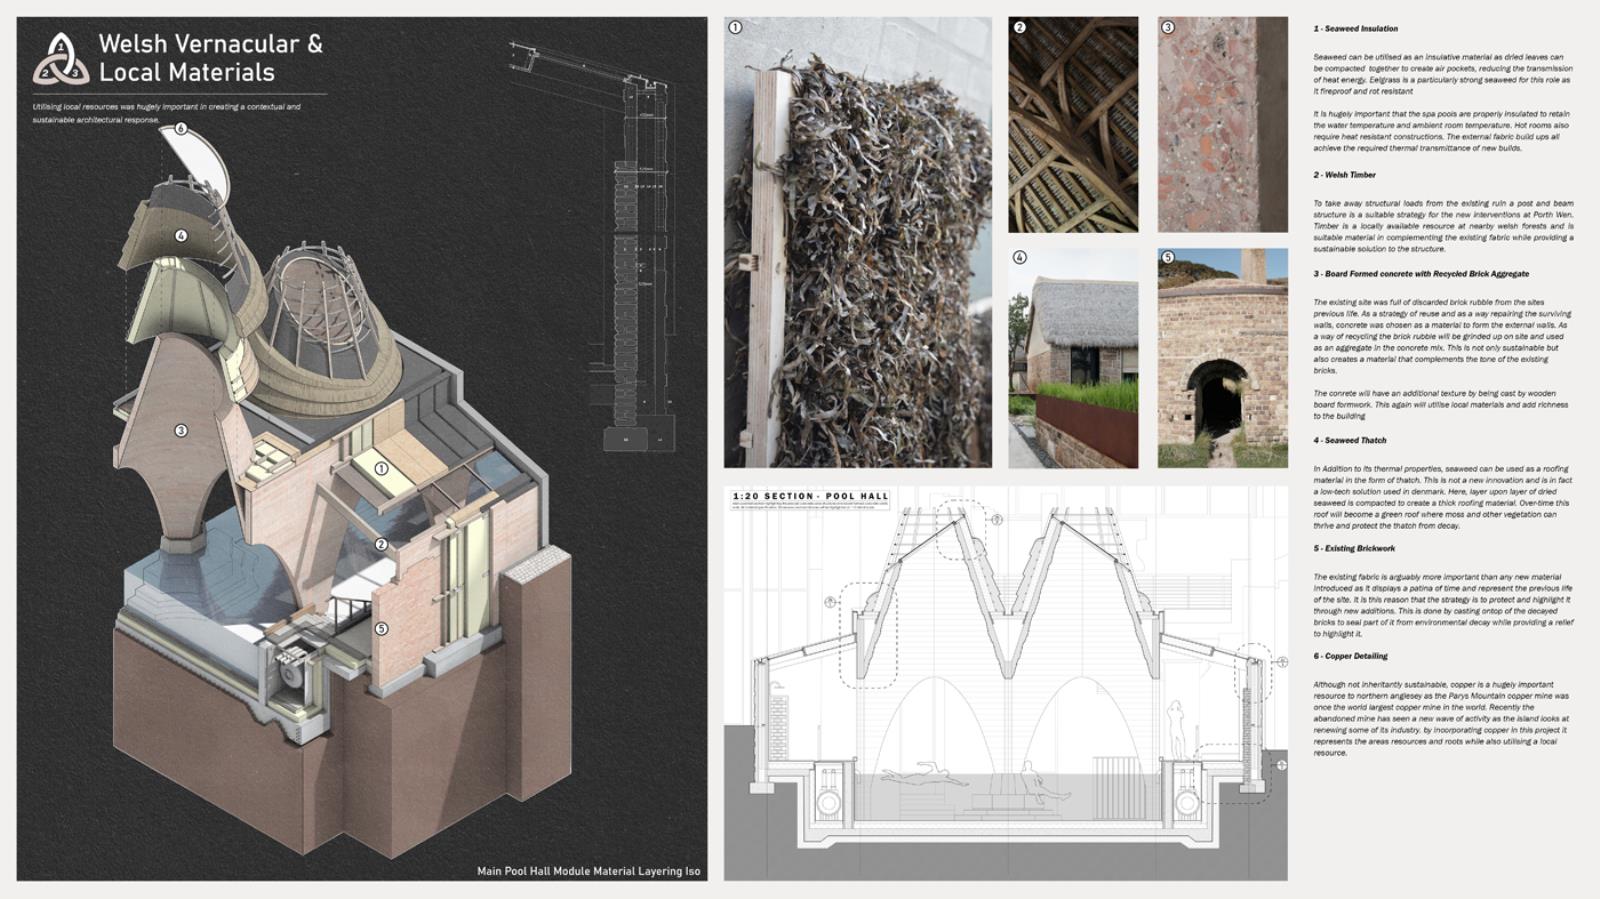The height and width of the screenshot is (899, 1600).
Task: Select marker 5 on the isometric brick wall
Action: (381, 629)
